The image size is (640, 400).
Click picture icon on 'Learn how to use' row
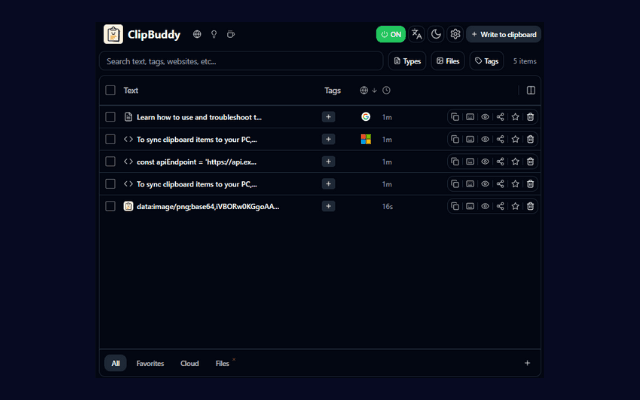pyautogui.click(x=470, y=117)
